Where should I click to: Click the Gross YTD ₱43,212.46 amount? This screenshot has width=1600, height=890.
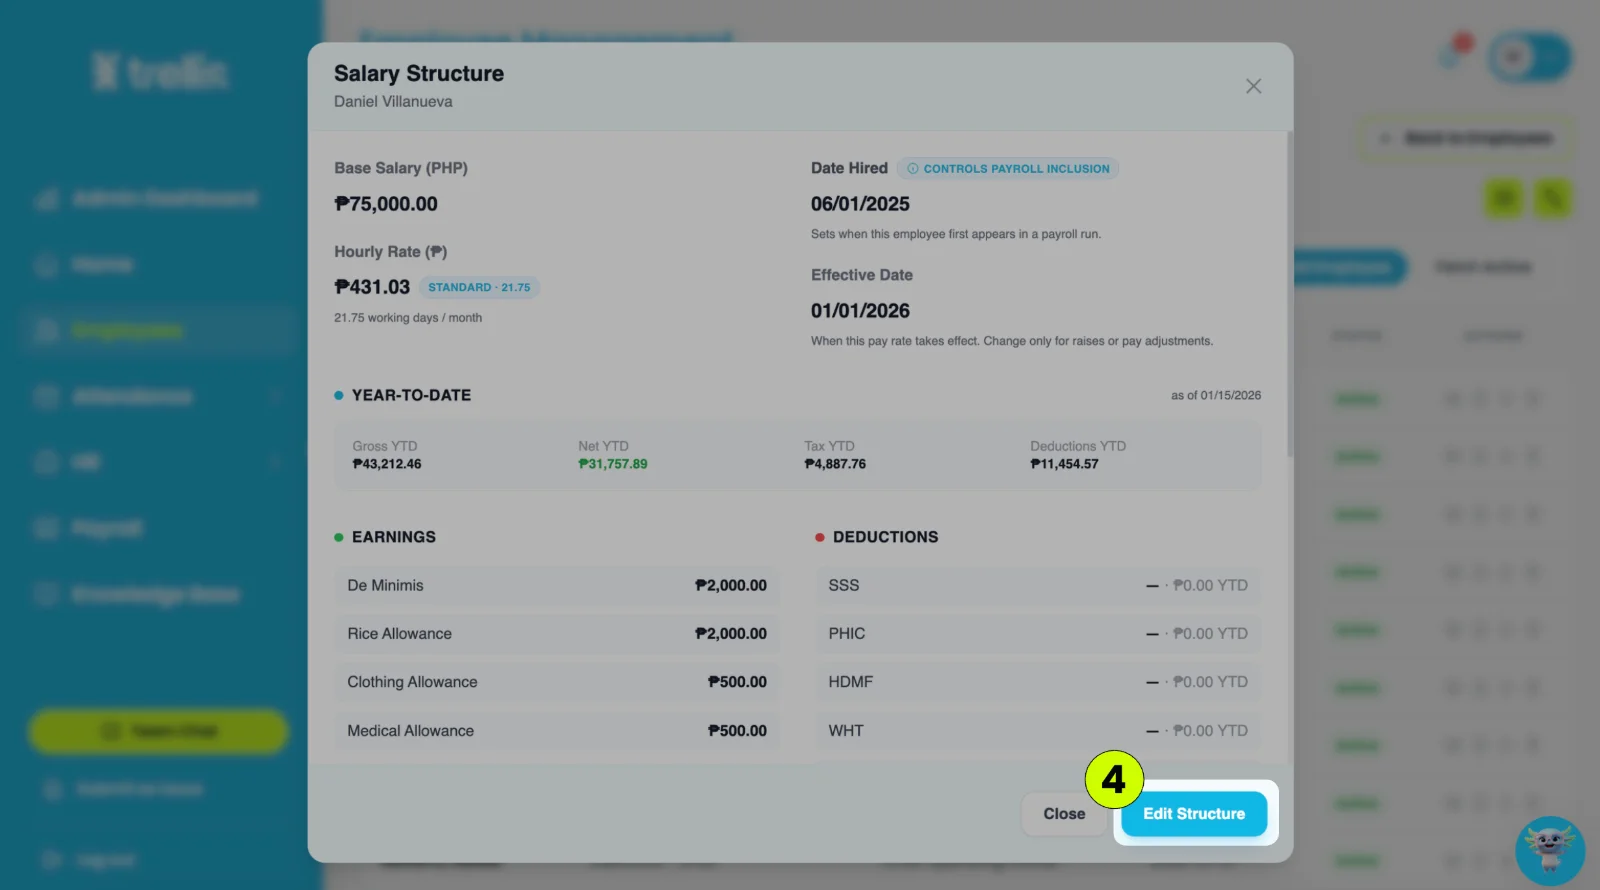pos(387,464)
